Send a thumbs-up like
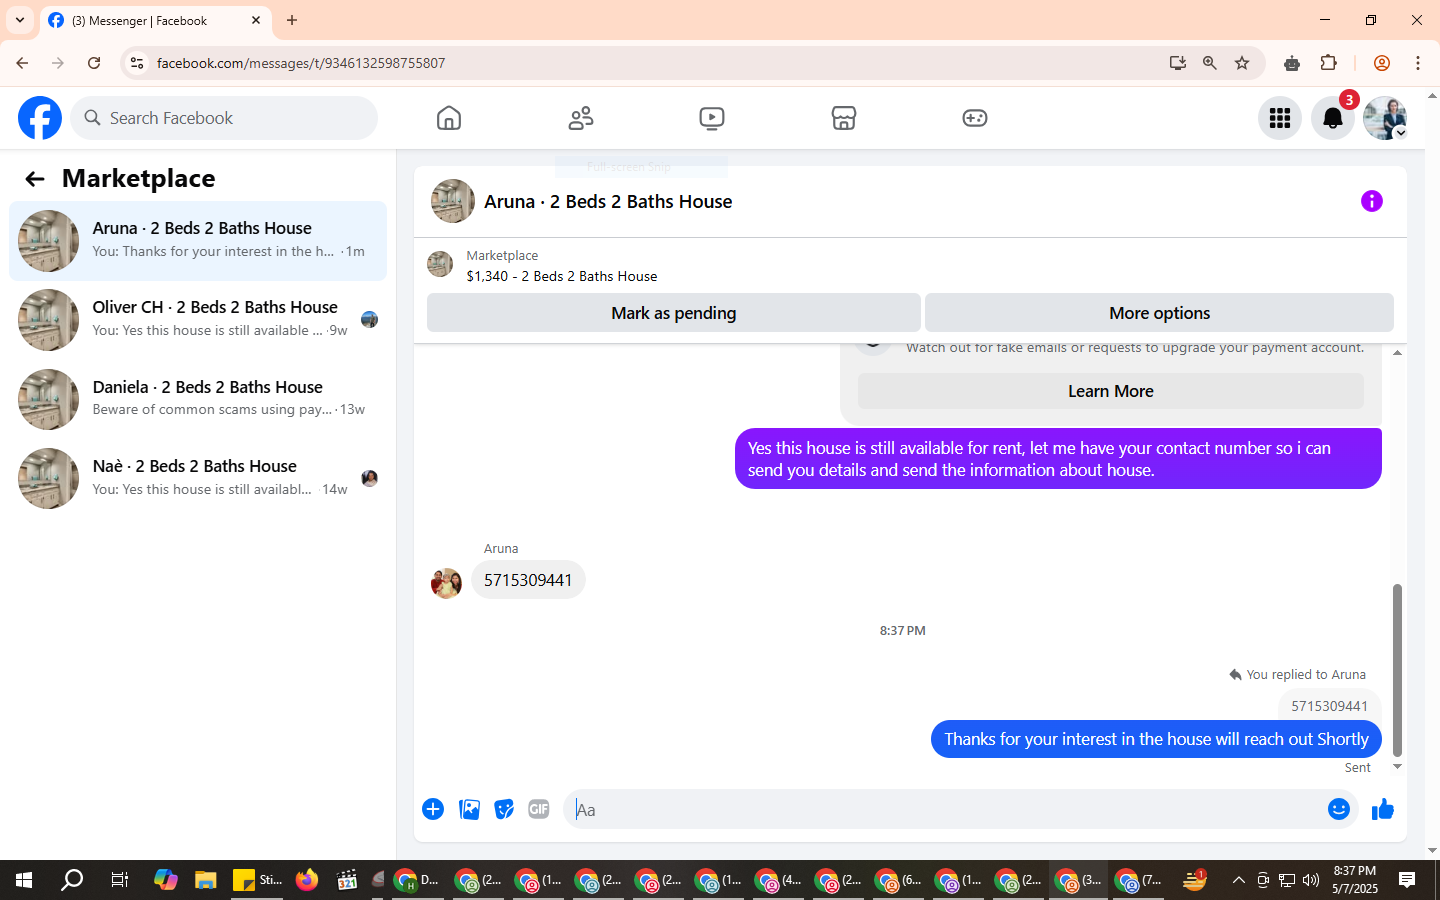The height and width of the screenshot is (900, 1440). pos(1383,809)
